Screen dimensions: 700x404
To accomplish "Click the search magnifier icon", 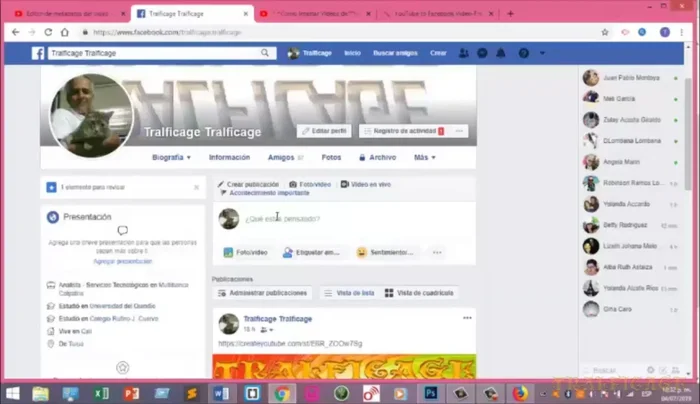I will click(265, 52).
